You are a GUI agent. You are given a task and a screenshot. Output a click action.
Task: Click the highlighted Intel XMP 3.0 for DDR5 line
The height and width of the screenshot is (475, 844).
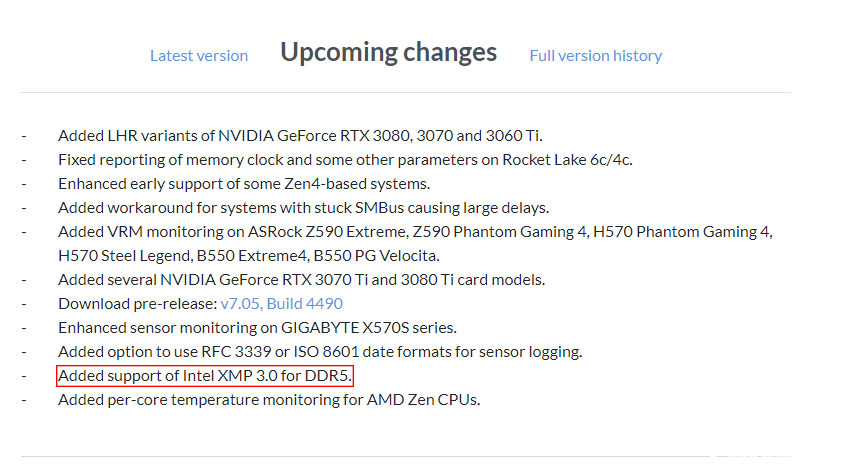pos(205,376)
